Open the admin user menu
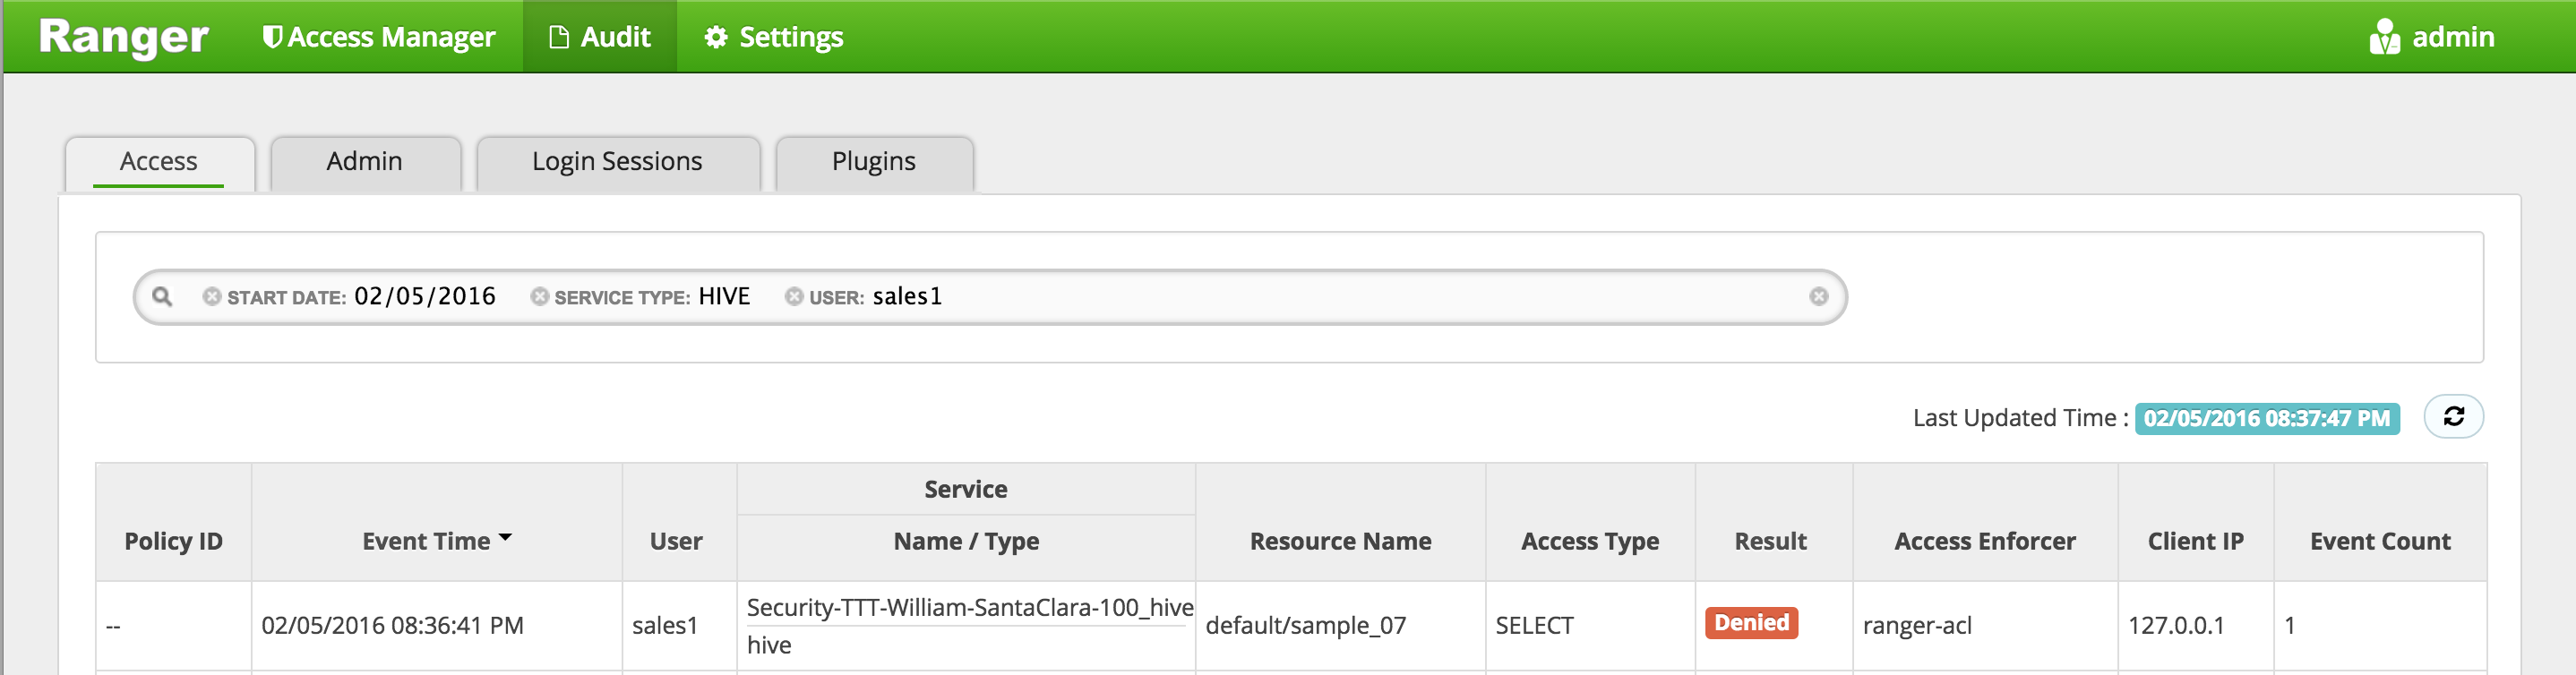The height and width of the screenshot is (675, 2576). [2431, 37]
